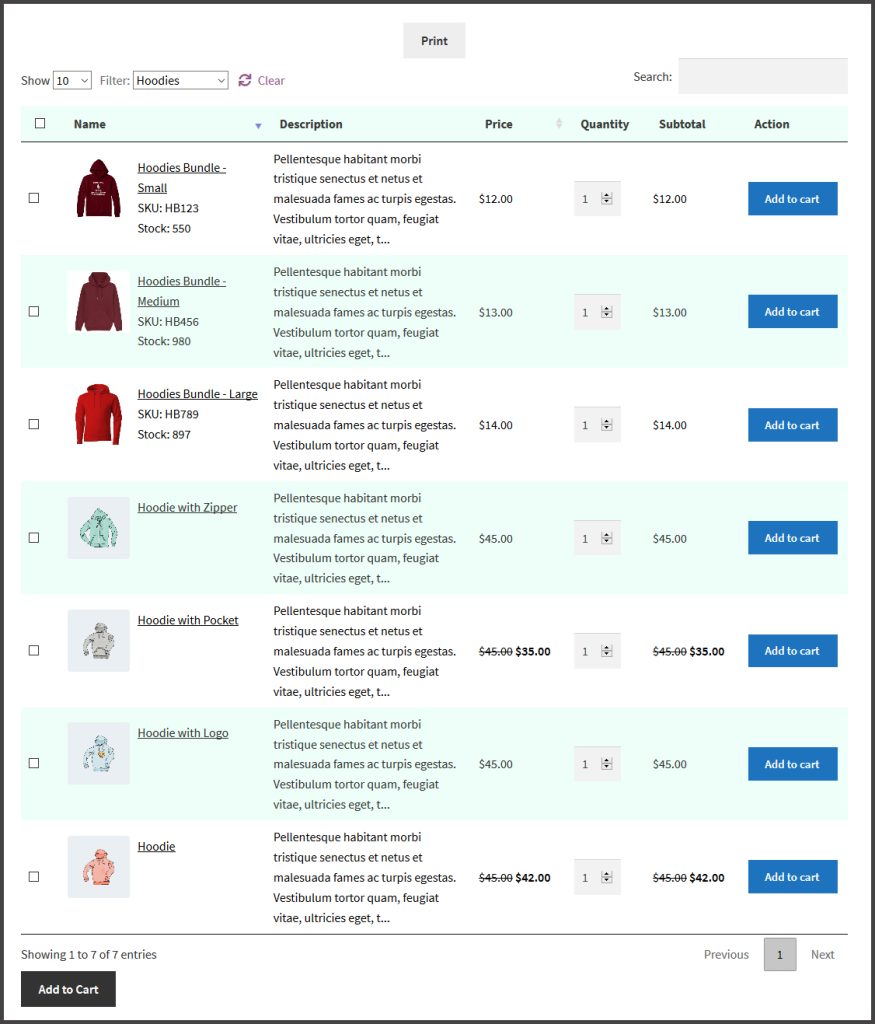This screenshot has height=1024, width=875.
Task: Toggle the select-all checkbox in the table header
Action: coord(40,124)
